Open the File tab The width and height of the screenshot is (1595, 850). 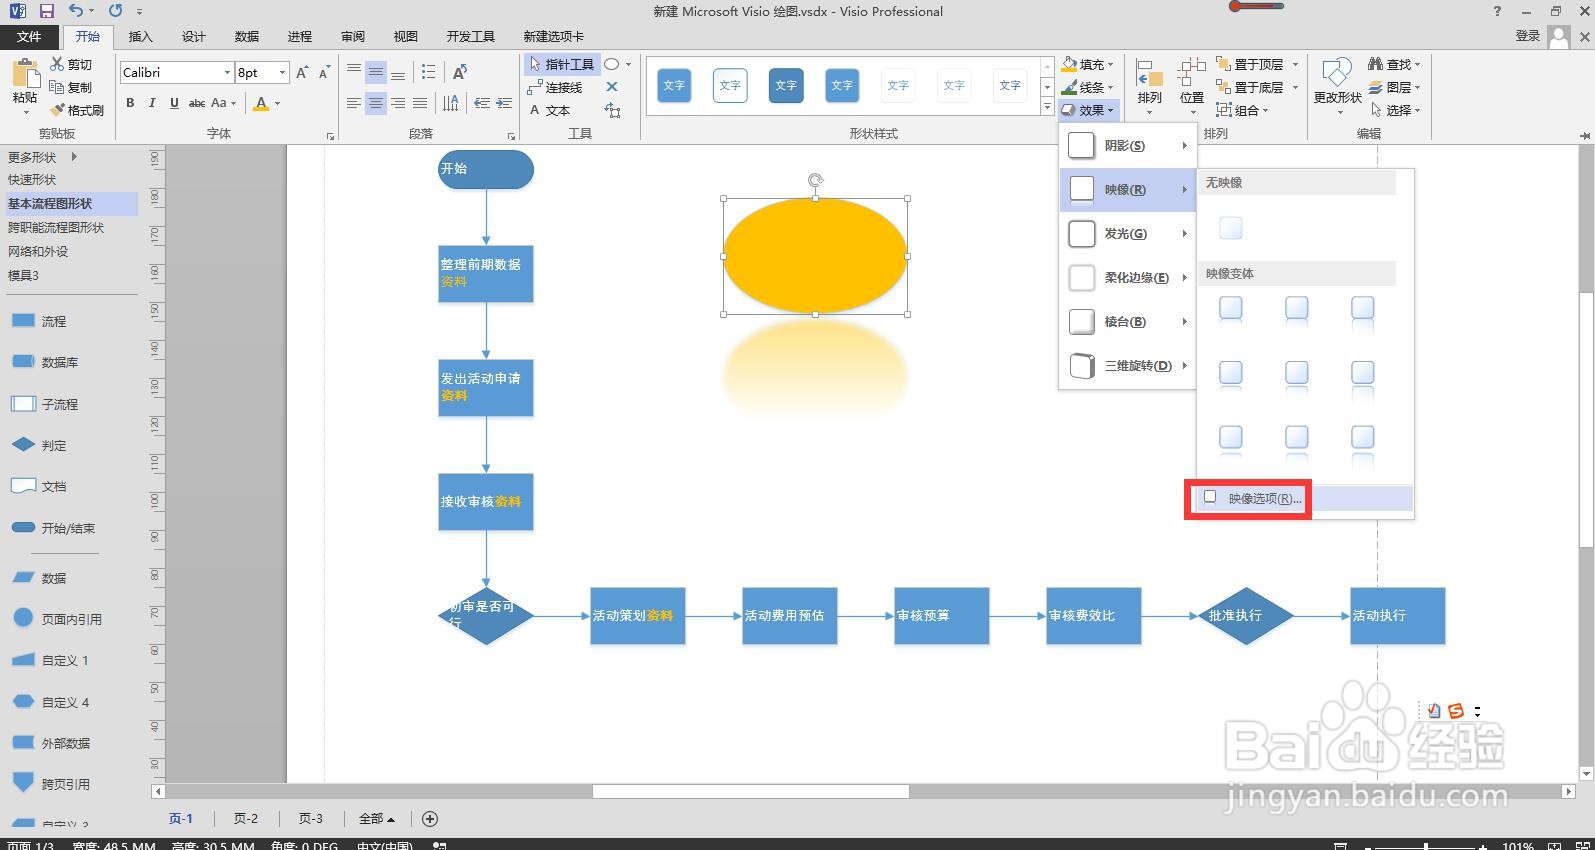(29, 36)
